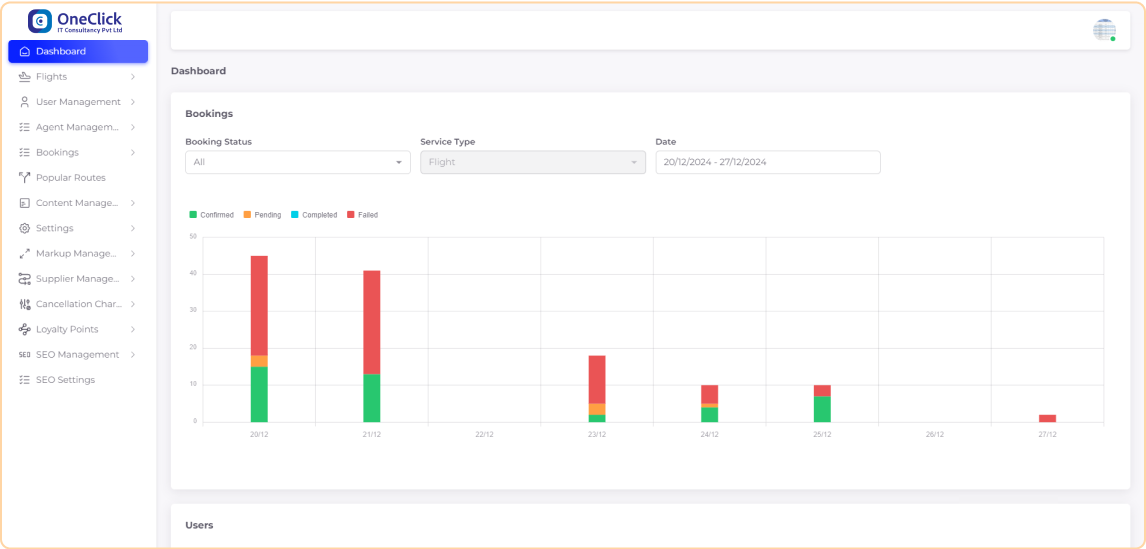
Task: Click the Content Management icon
Action: pyautogui.click(x=25, y=203)
